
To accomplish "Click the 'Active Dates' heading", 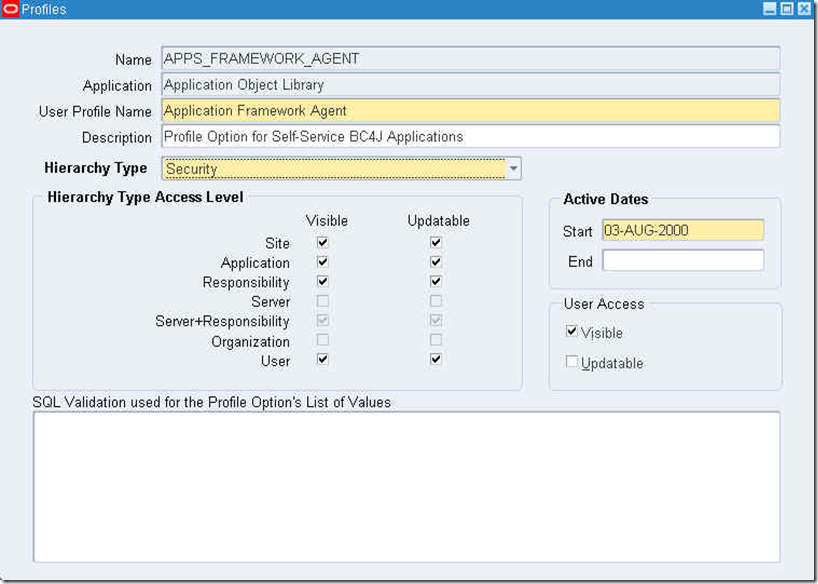I will pos(606,199).
